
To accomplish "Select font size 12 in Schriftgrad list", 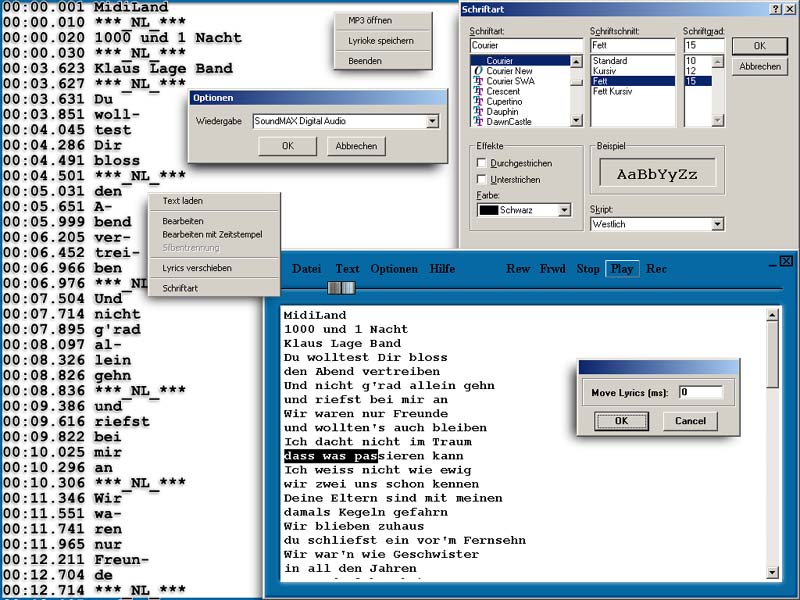I will 691,71.
